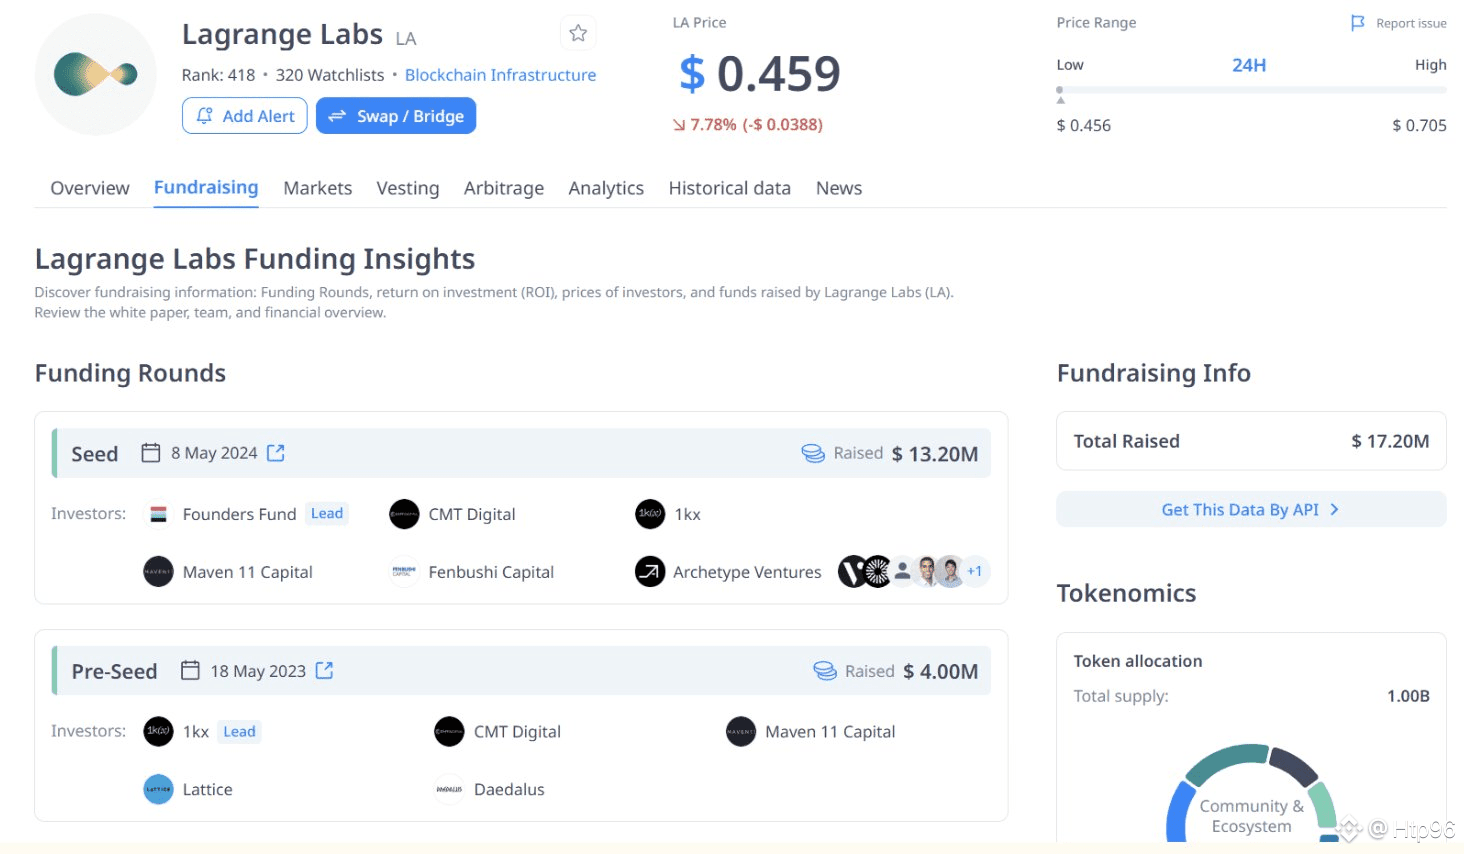The width and height of the screenshot is (1464, 854).
Task: Click Community & Ecosystem donut chart segment label
Action: [1251, 816]
